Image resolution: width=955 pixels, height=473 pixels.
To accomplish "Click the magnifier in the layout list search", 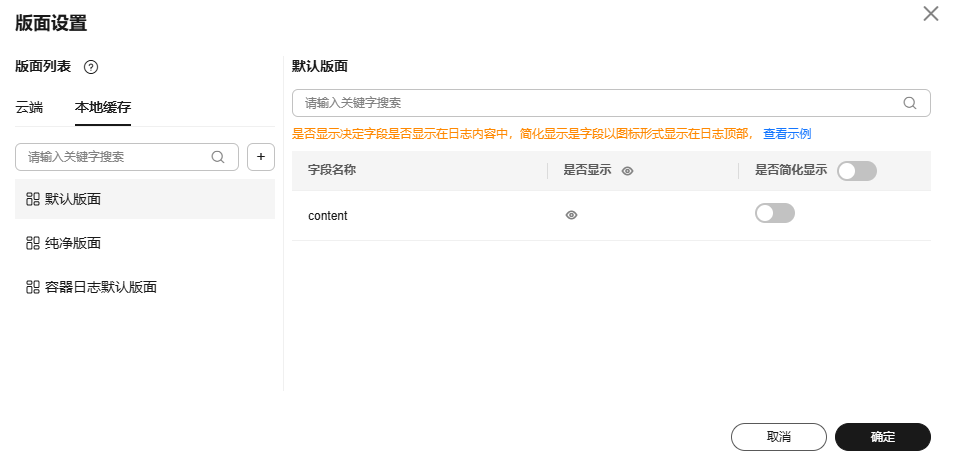I will (x=217, y=157).
